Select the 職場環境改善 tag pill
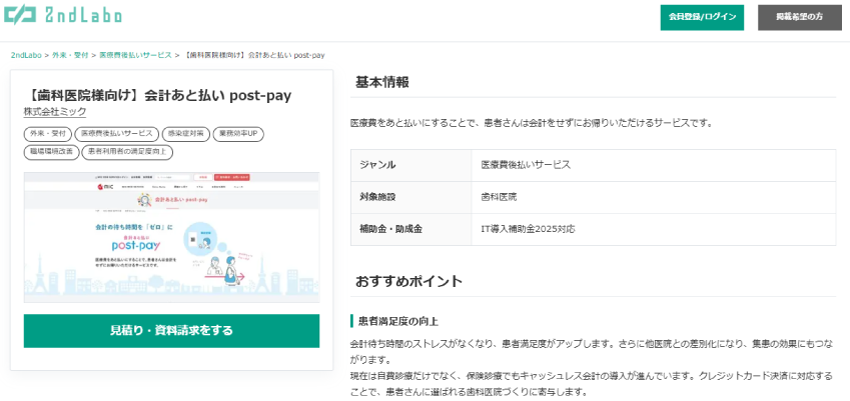This screenshot has height=401, width=850. coord(50,152)
